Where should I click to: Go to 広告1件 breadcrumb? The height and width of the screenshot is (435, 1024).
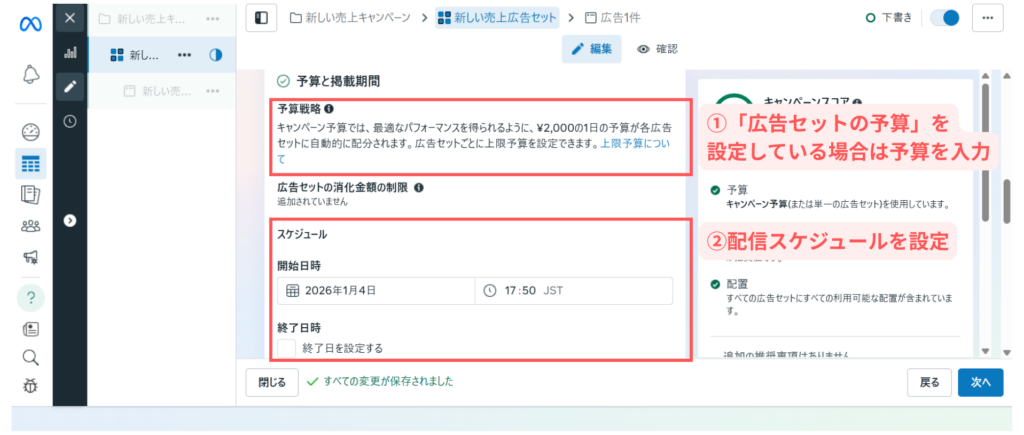tap(615, 18)
